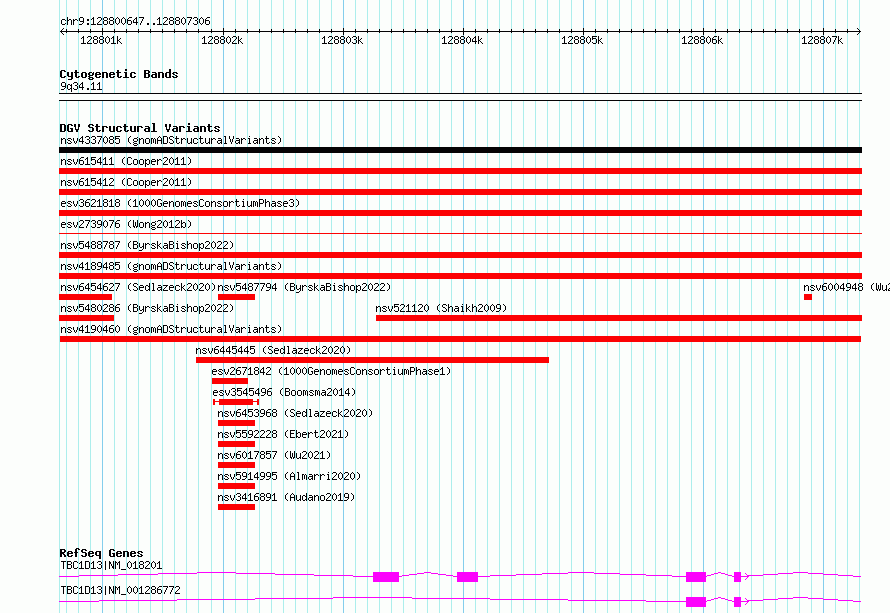890x613 pixels.
Task: Click the DGV Structural Variants track title
Action: 140,128
